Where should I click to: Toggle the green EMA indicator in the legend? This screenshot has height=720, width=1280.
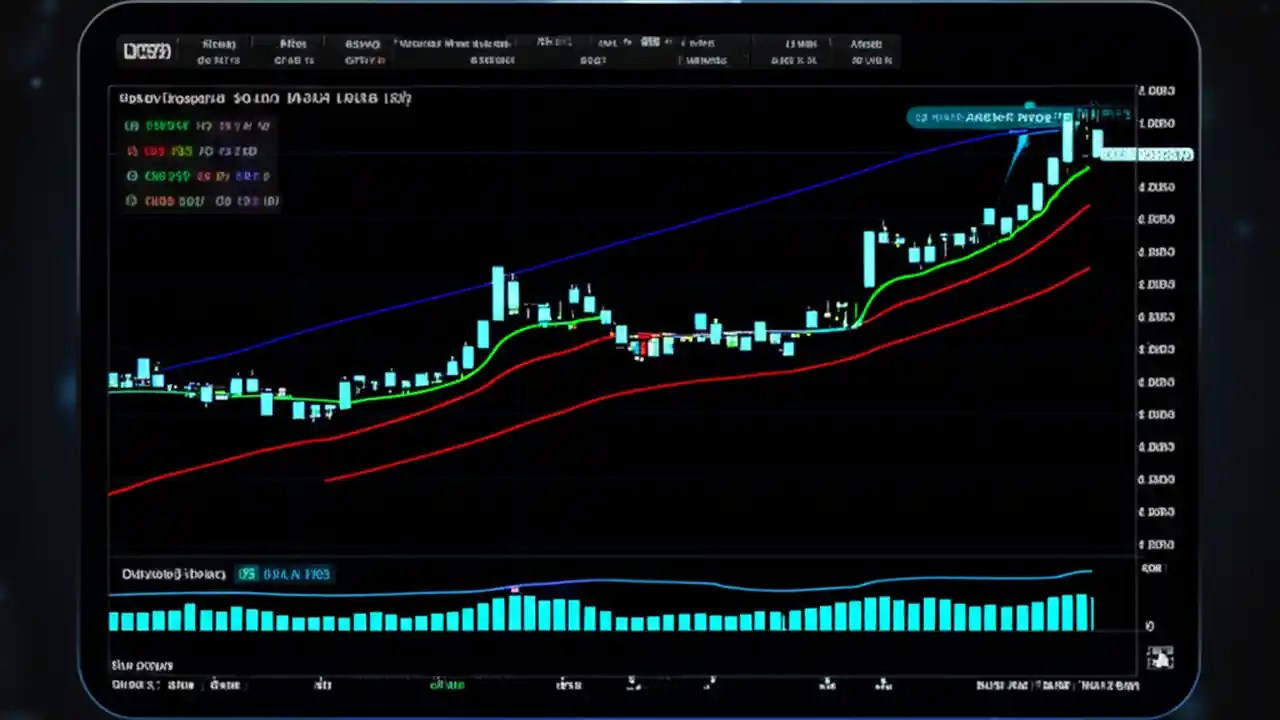[132, 175]
